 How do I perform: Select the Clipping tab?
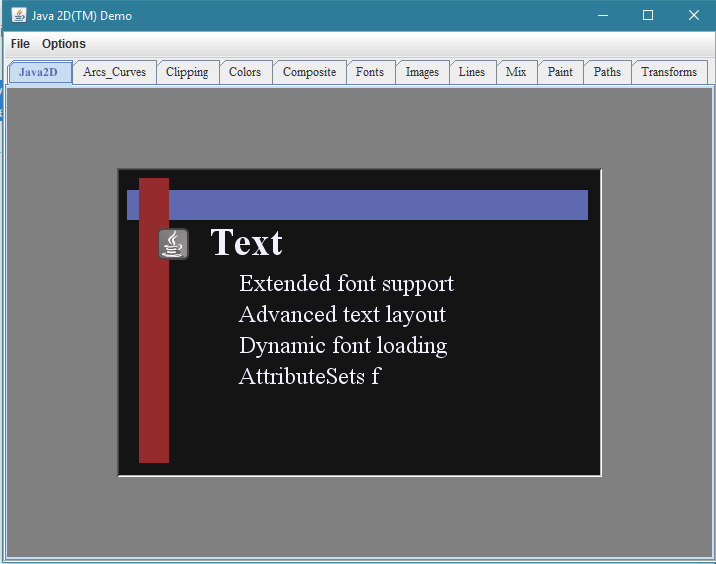[187, 72]
